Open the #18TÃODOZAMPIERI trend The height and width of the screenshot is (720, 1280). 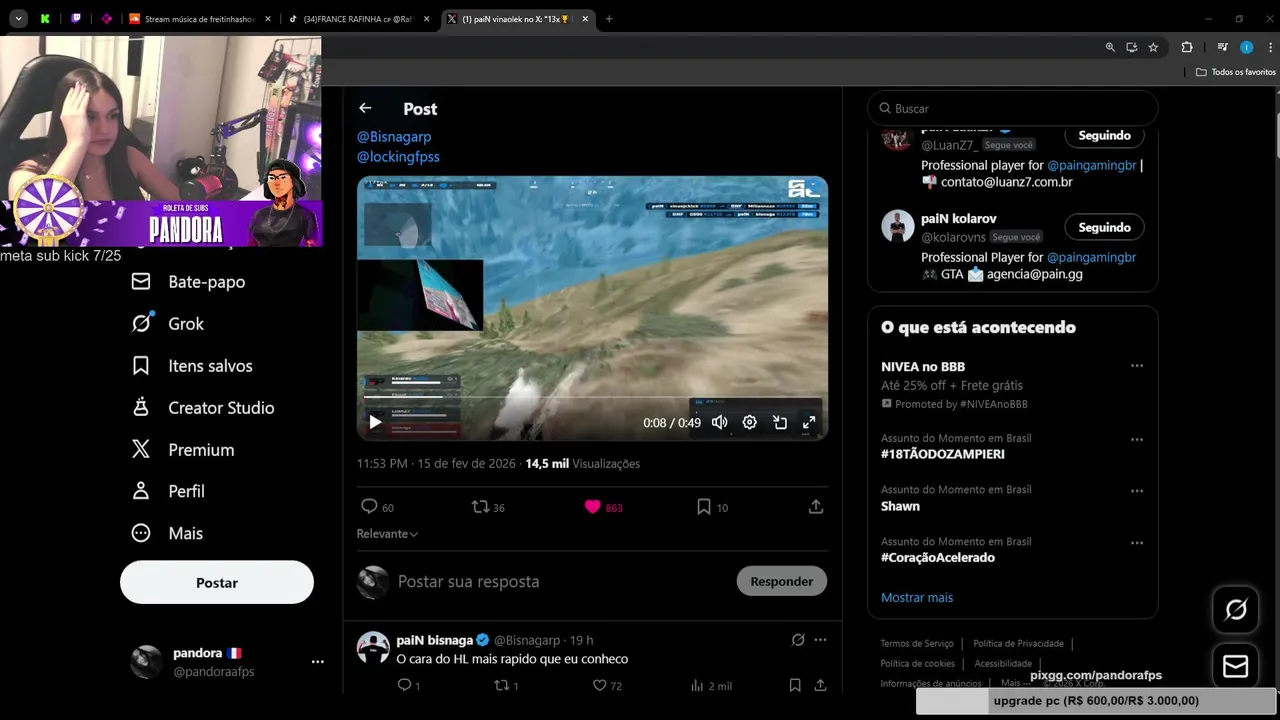943,454
